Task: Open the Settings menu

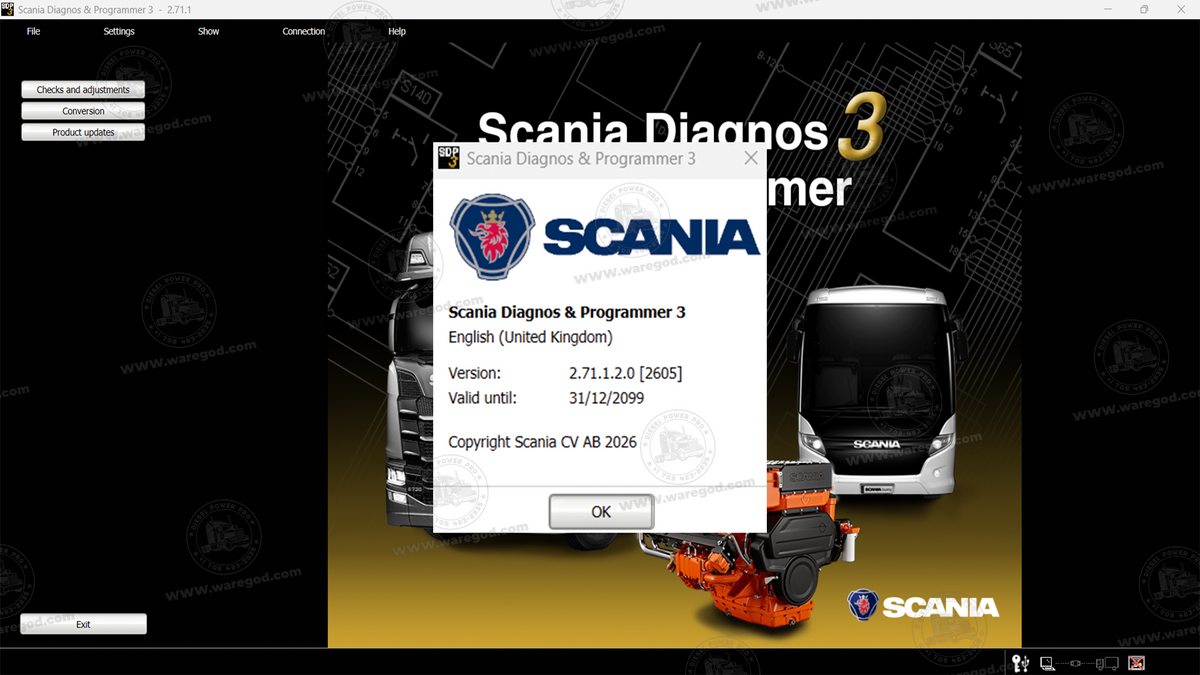Action: pos(119,31)
